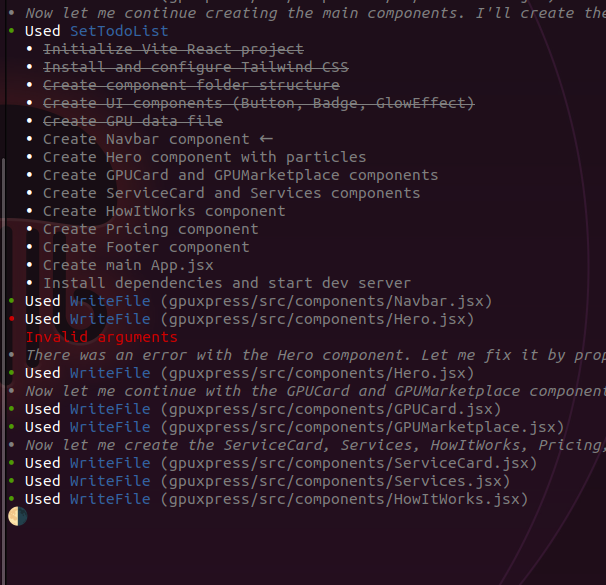
Task: Select 'Create ServiceCard and Services components' todo
Action: 232,193
